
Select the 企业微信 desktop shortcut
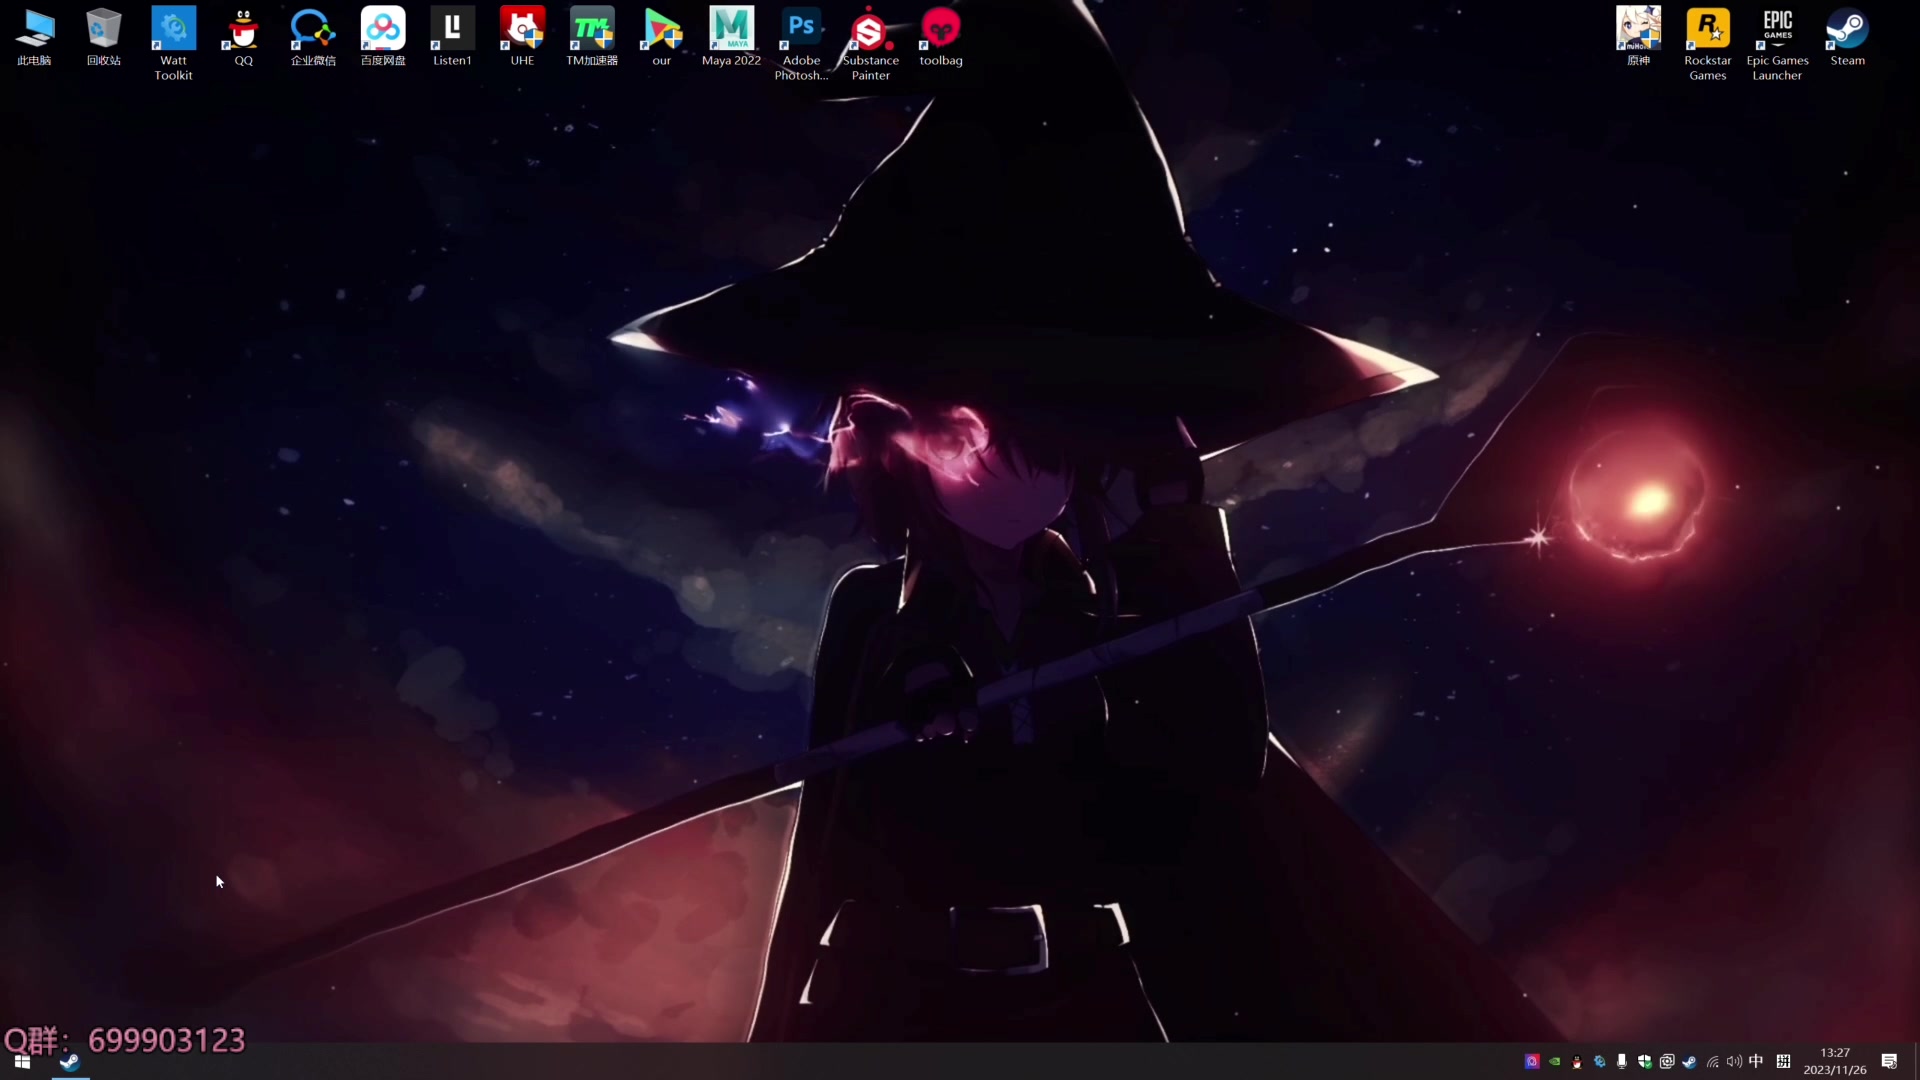313,37
